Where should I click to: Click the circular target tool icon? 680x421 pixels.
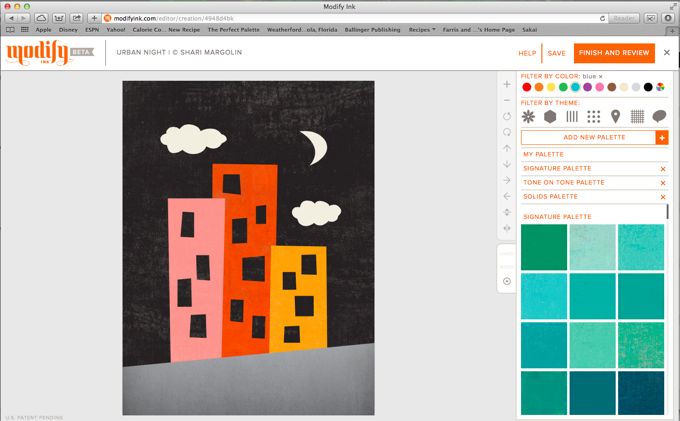507,281
